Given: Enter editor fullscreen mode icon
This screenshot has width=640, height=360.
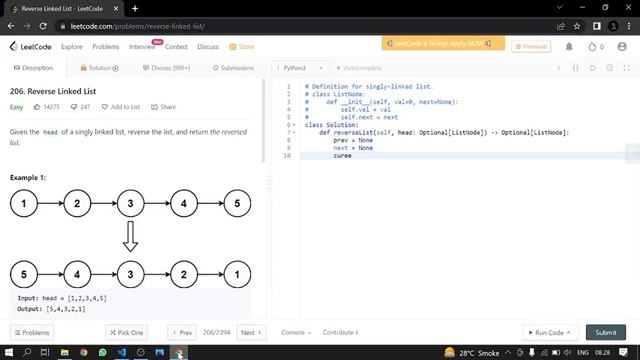Looking at the screenshot, I should [627, 68].
